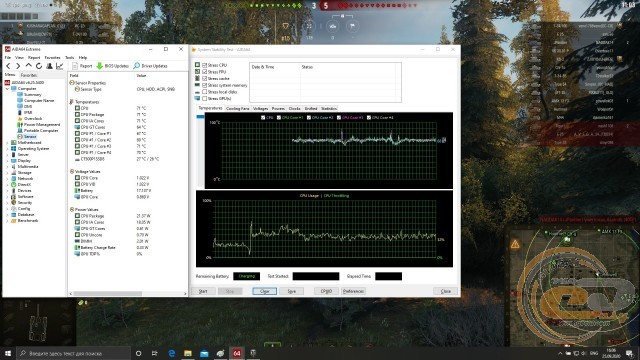Go back in AIDA64 navigation
This screenshot has height=360, width=640.
coord(8,66)
